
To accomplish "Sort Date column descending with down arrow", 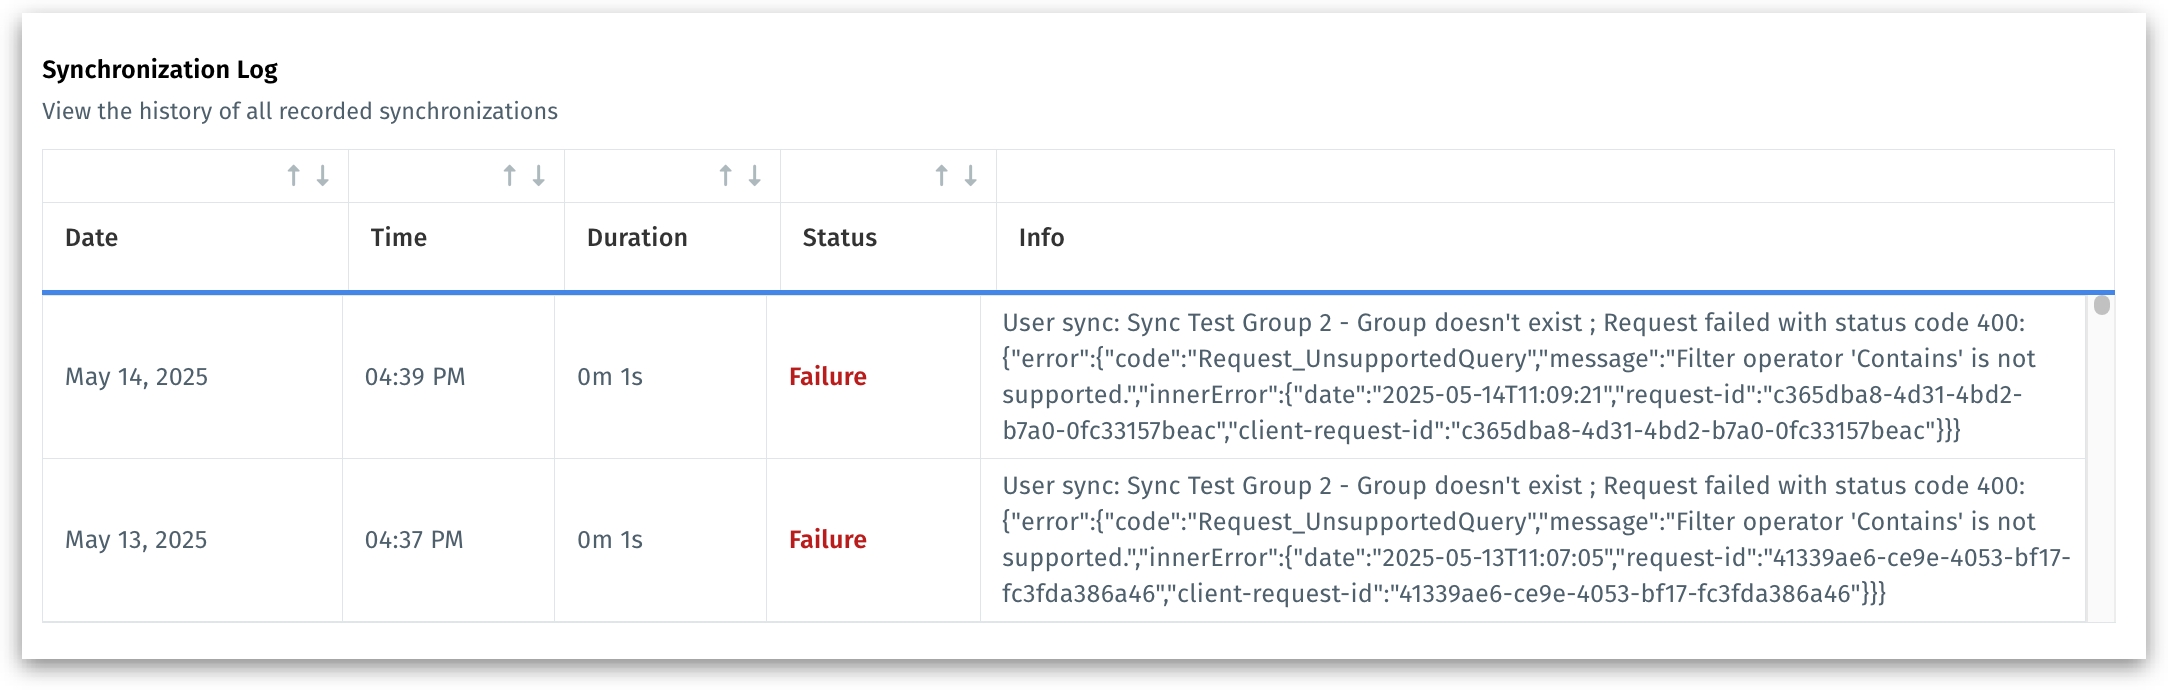I will 322,176.
